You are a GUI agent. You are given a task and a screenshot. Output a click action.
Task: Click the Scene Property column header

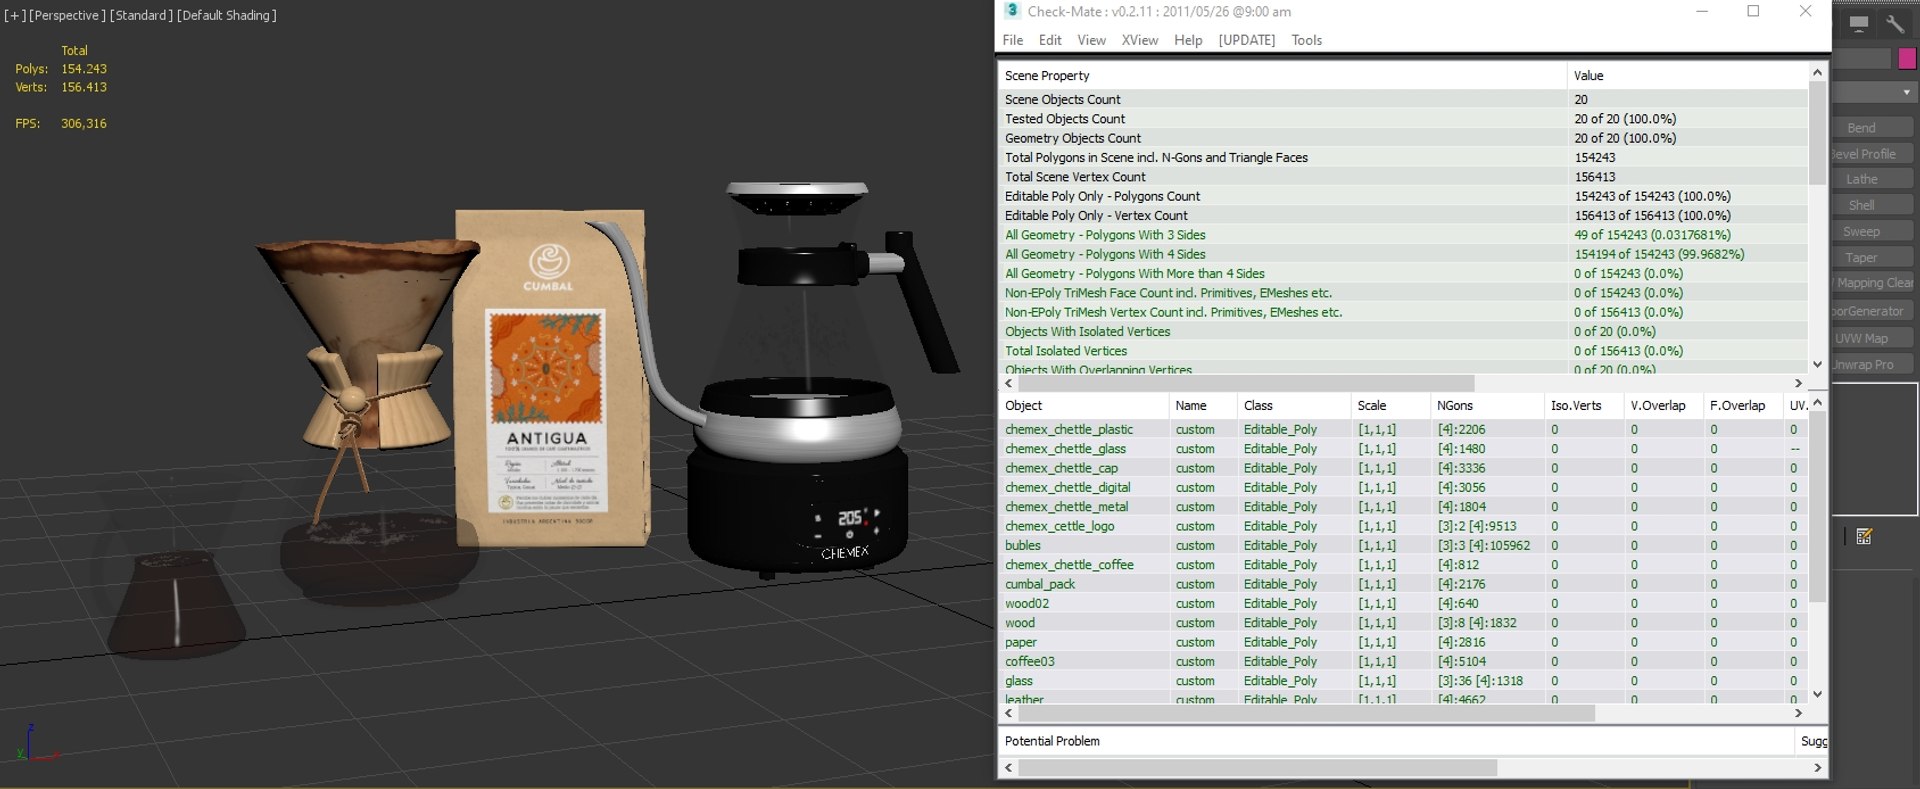[1282, 76]
